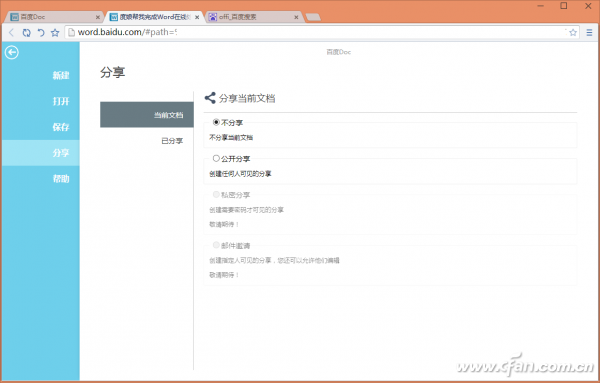The height and width of the screenshot is (383, 600).
Task: Click the circular back arrow icon in sidebar
Action: click(x=11, y=52)
